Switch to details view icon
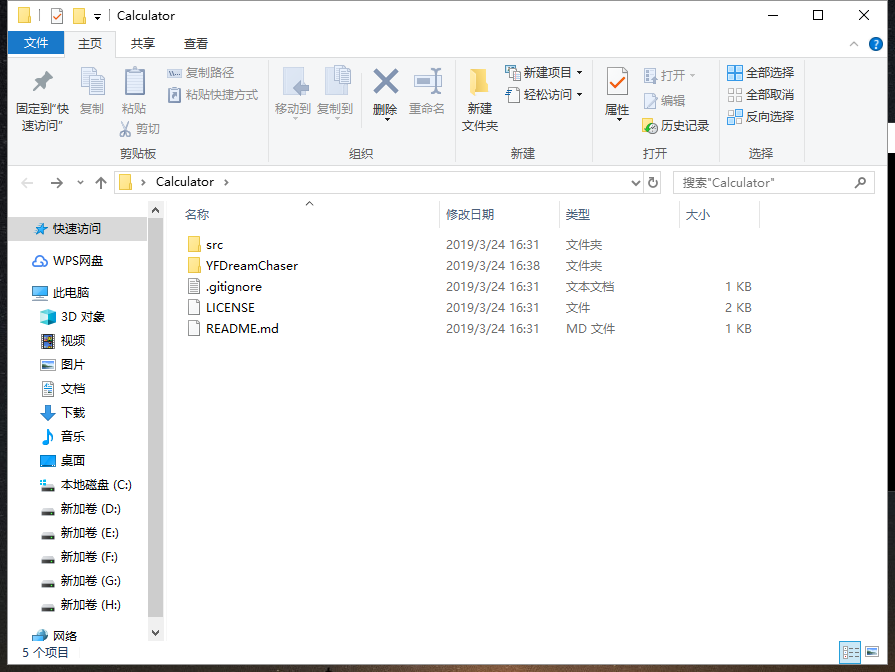This screenshot has width=895, height=672. coord(850,652)
